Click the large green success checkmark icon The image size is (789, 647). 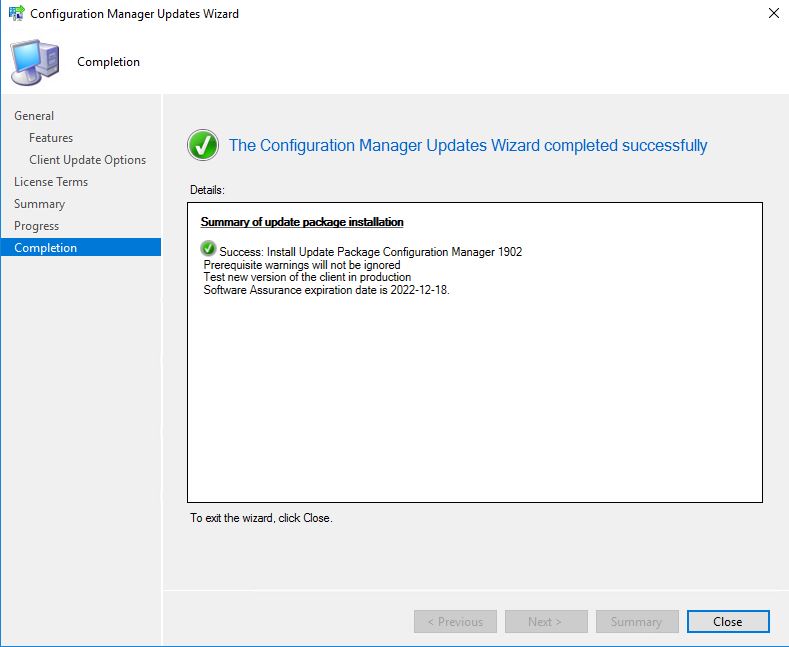[203, 145]
